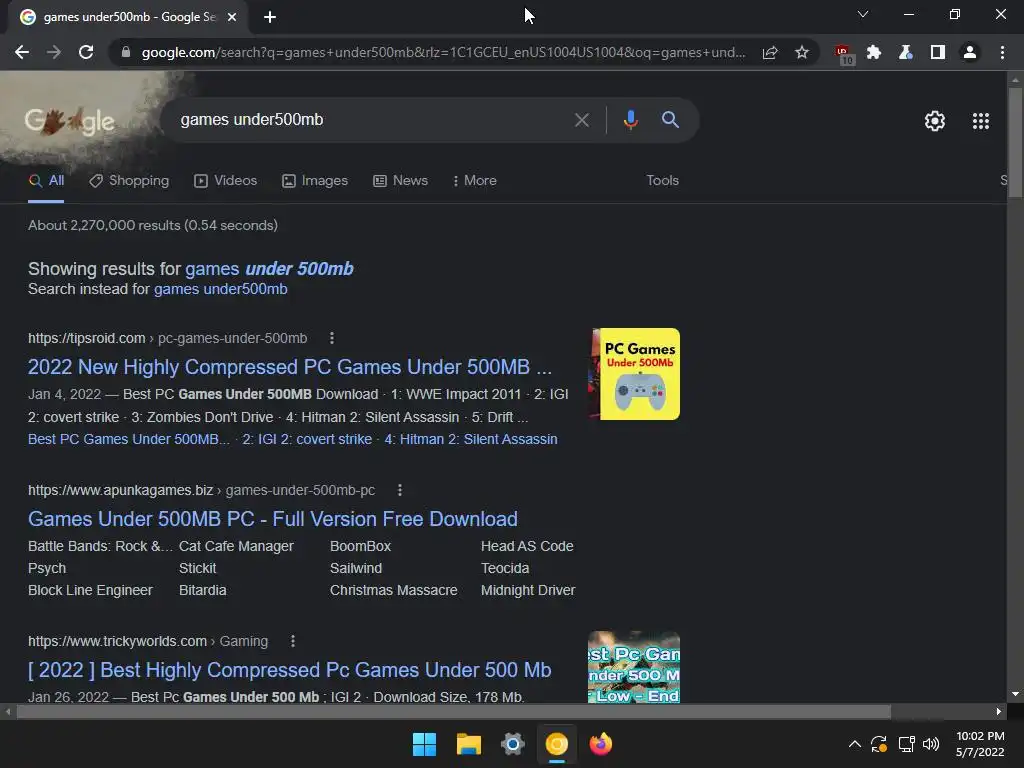
Task: Click the Christmas Massacre entry
Action: (x=394, y=590)
